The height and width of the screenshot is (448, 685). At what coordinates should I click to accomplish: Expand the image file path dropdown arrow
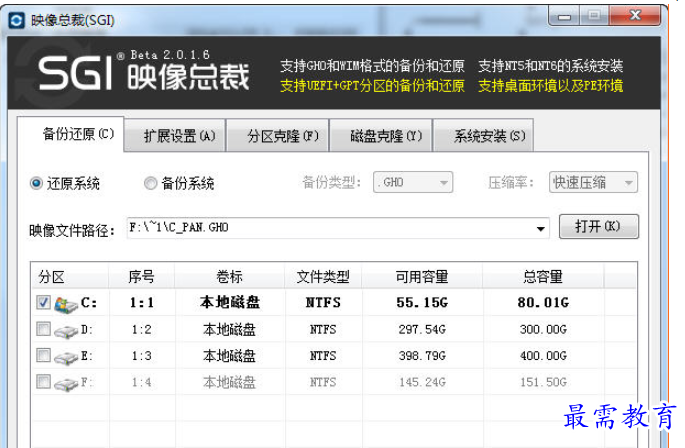coord(540,229)
